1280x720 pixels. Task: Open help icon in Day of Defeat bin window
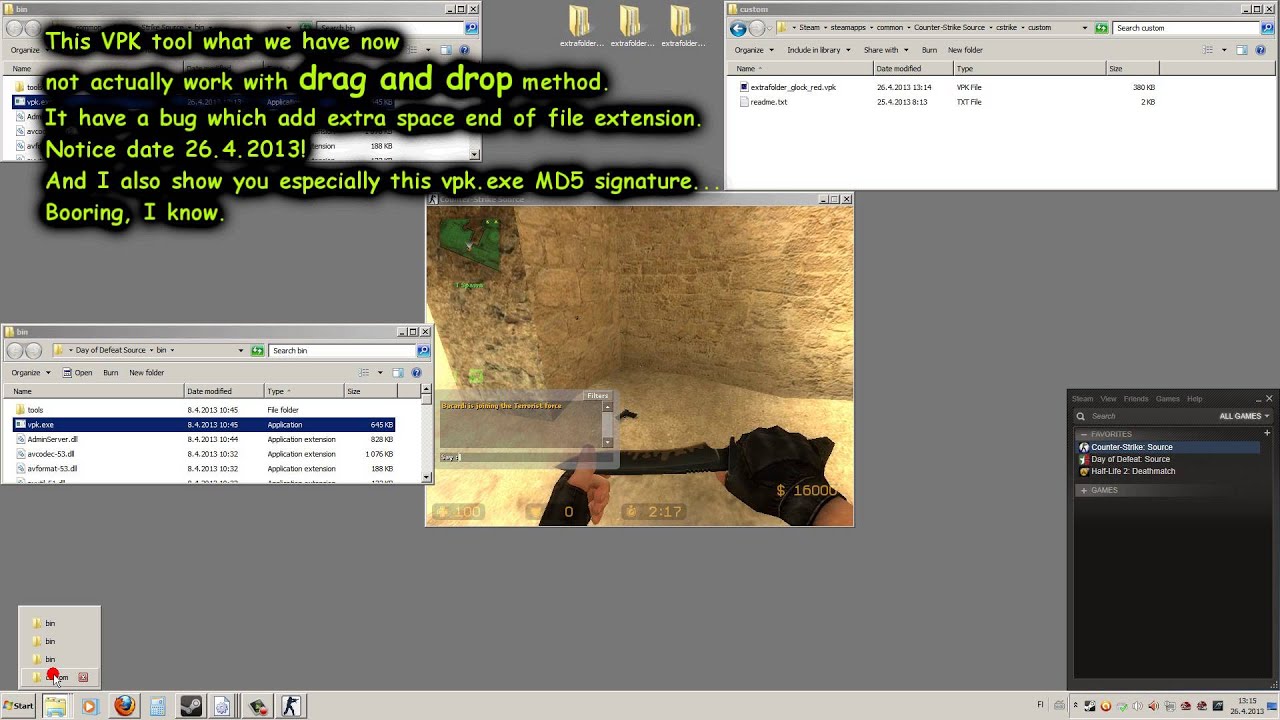pyautogui.click(x=418, y=372)
